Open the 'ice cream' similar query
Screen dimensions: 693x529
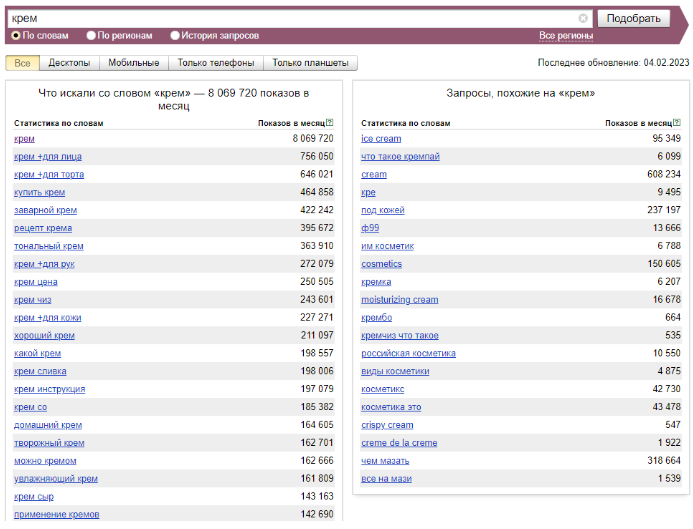tap(381, 139)
